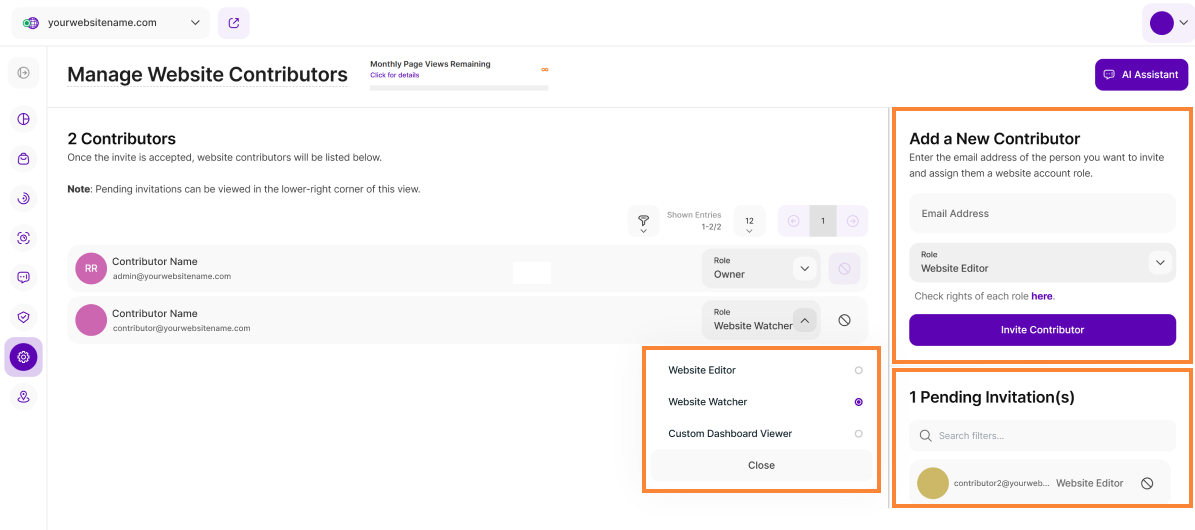Click the 'here' role rights link
The width and height of the screenshot is (1195, 530).
tap(1042, 296)
